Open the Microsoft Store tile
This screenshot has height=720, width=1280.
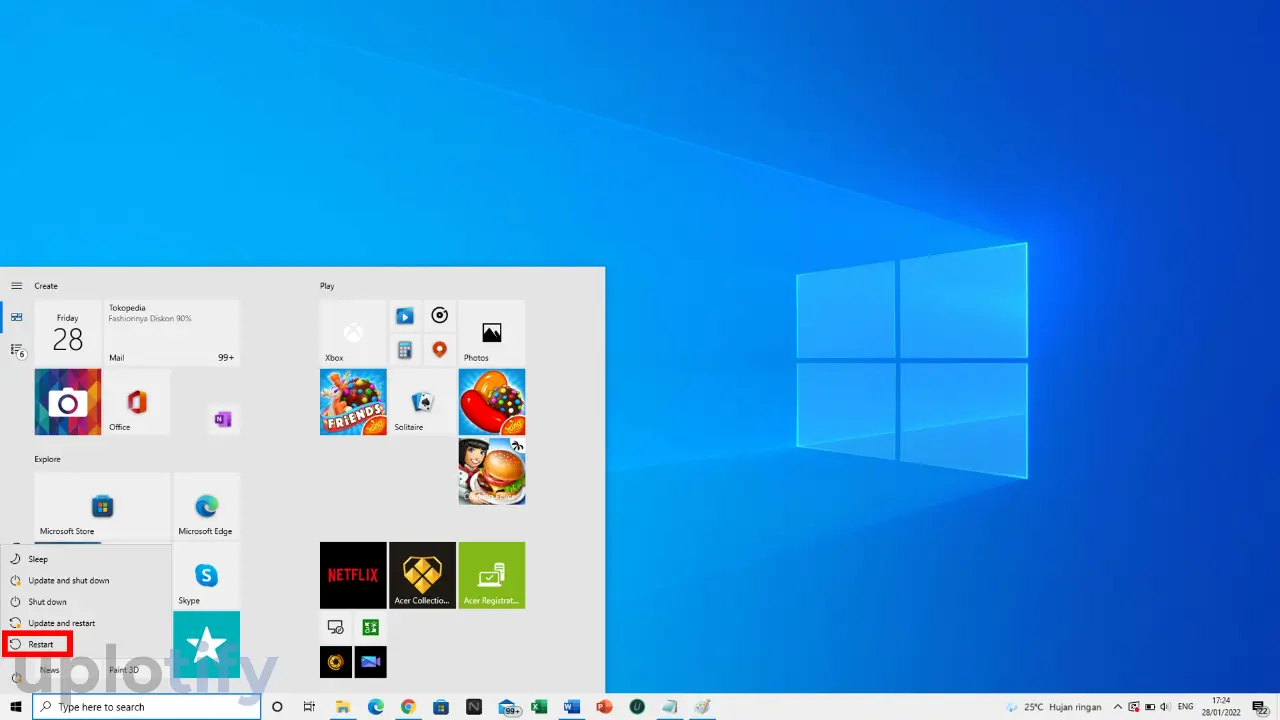pos(102,506)
